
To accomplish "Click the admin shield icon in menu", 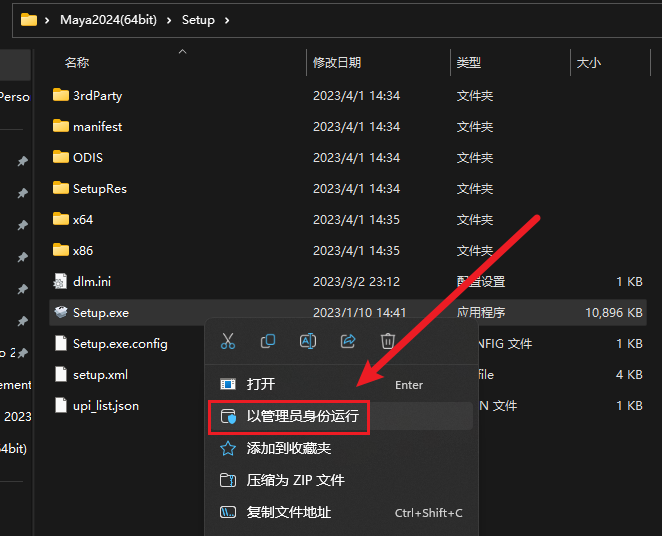I will point(228,417).
